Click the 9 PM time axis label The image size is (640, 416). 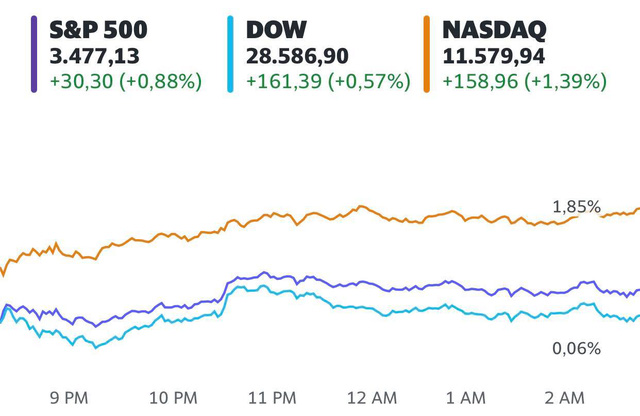point(69,398)
